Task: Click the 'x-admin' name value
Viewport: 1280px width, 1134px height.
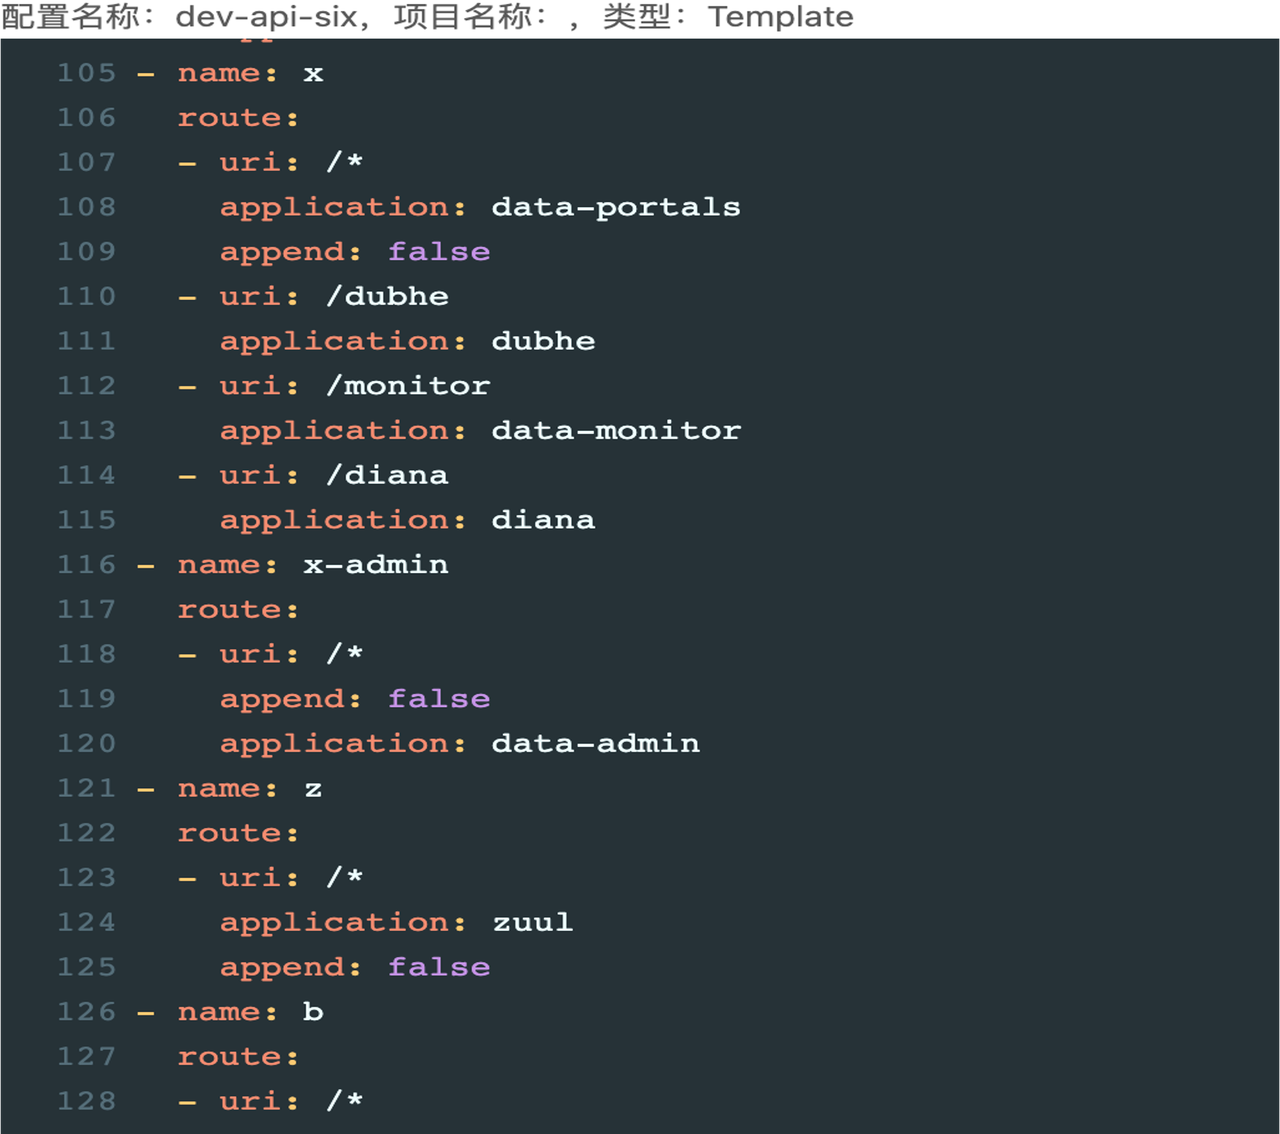Action: [376, 565]
